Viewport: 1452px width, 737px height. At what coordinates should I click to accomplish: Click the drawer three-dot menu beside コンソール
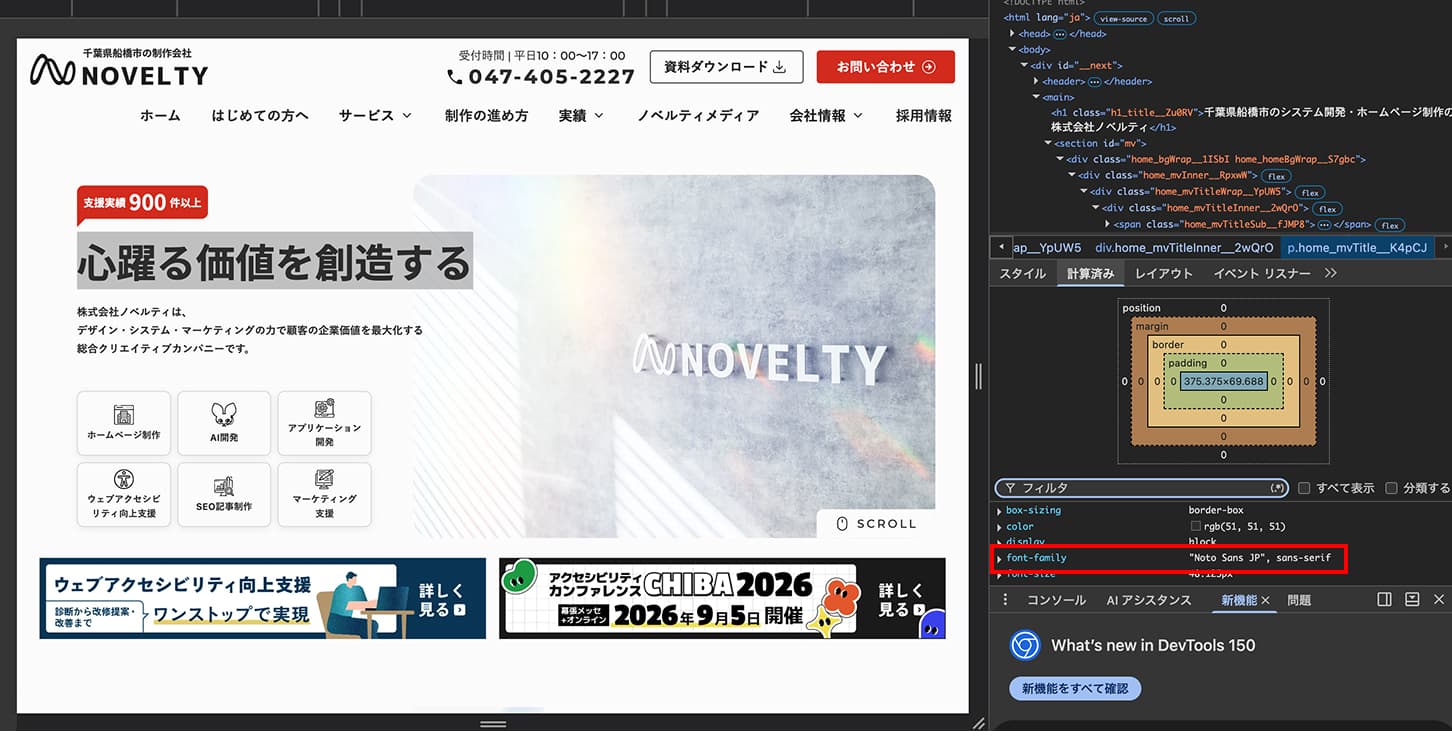[1006, 600]
